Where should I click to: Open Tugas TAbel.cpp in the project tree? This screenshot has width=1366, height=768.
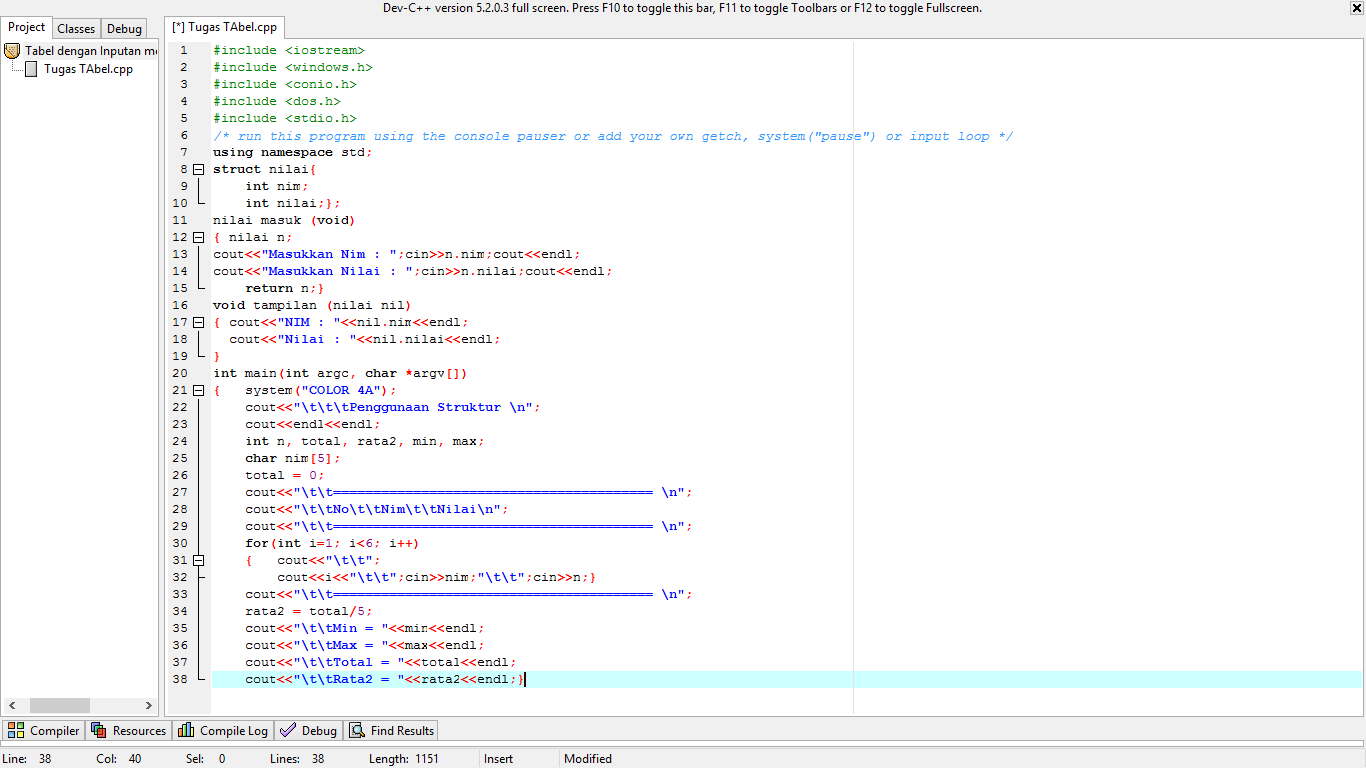point(88,69)
